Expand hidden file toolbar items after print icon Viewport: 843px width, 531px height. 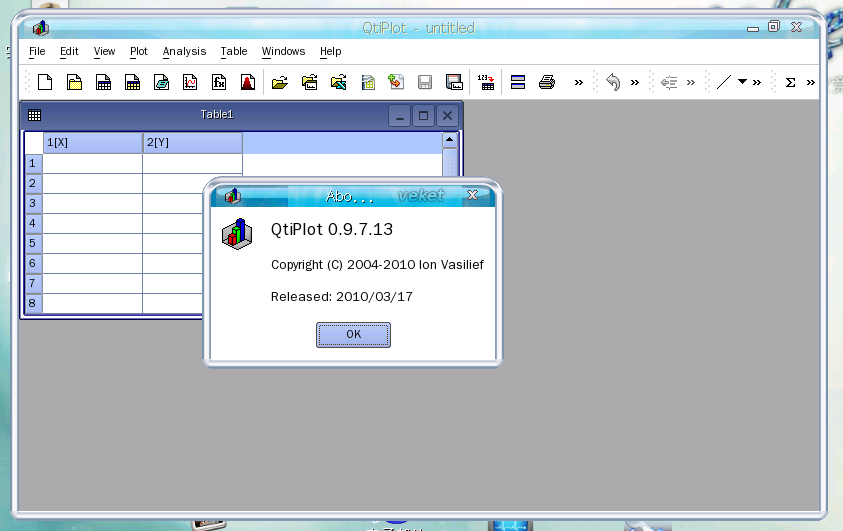coord(578,82)
